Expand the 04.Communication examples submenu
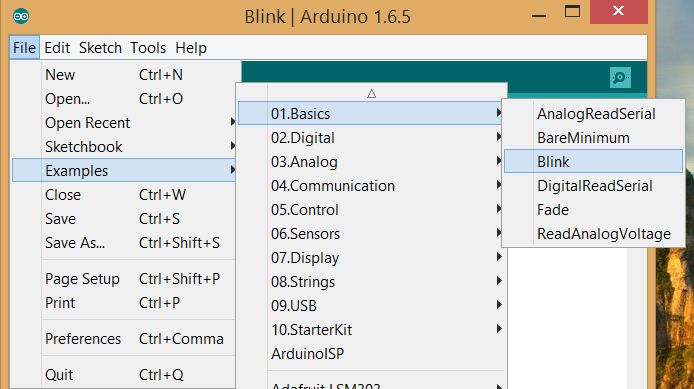 [x=371, y=185]
